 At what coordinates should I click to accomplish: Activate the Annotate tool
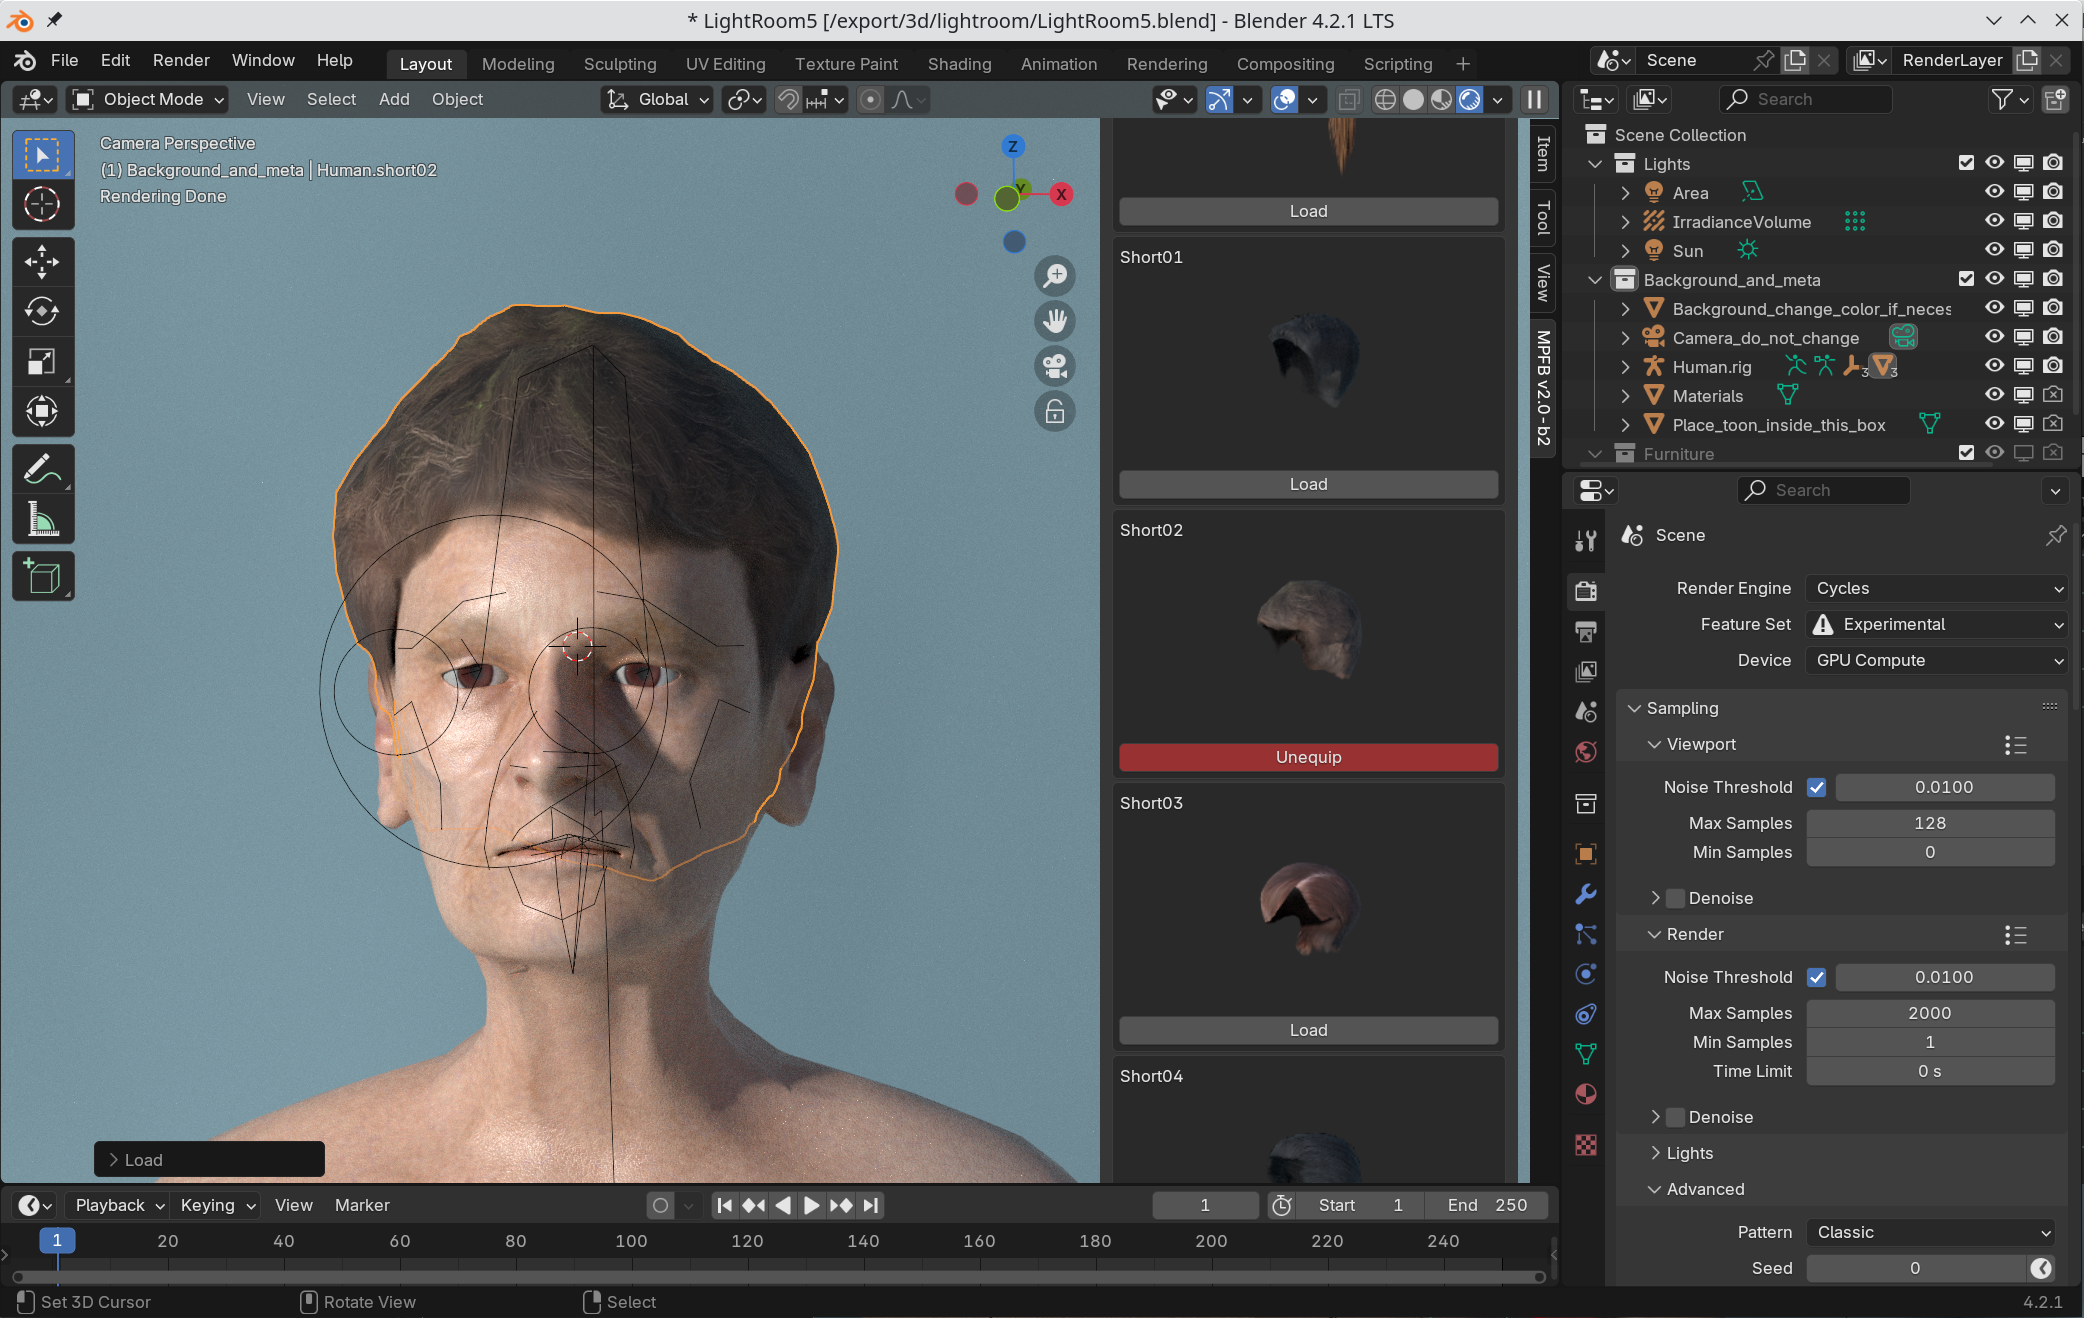[42, 469]
